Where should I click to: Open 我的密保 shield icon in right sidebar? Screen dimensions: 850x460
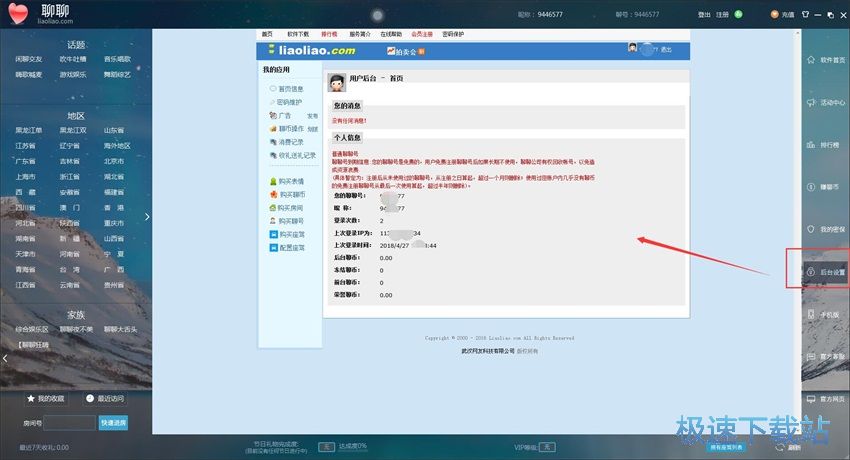(811, 229)
